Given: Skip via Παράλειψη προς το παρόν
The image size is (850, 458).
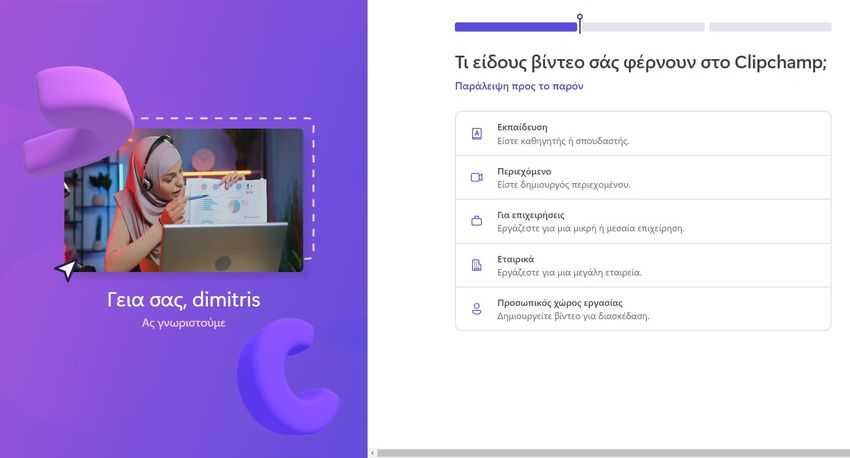Looking at the screenshot, I should [519, 86].
